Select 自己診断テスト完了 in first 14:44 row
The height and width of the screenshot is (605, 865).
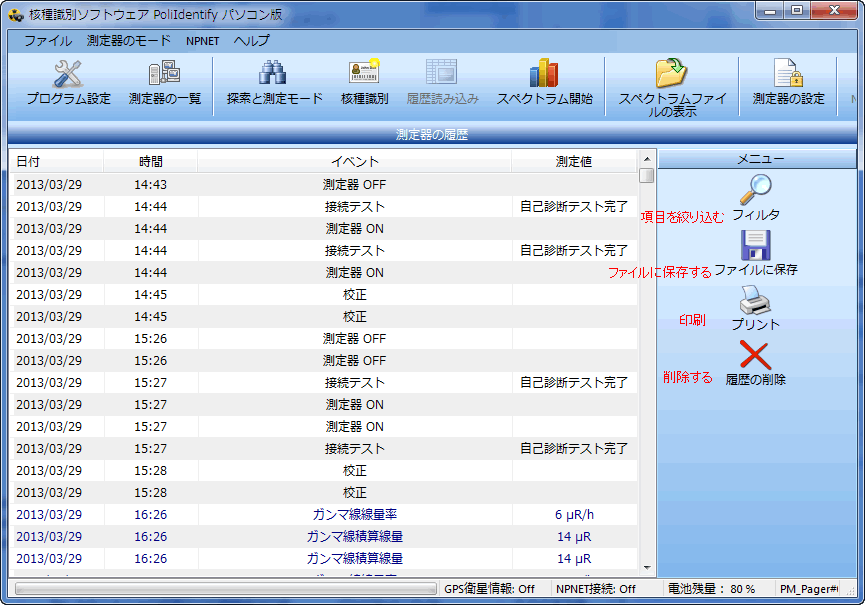[x=574, y=207]
